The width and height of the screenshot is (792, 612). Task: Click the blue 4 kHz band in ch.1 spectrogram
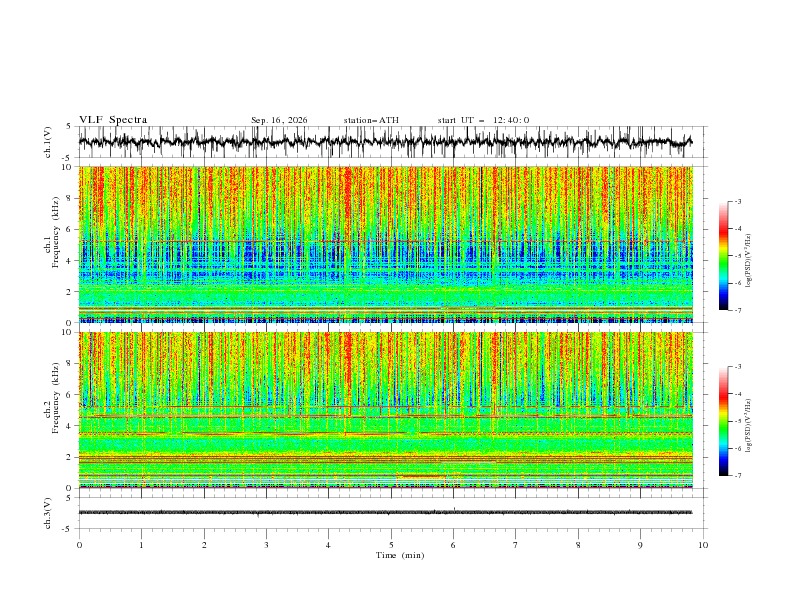(385, 260)
